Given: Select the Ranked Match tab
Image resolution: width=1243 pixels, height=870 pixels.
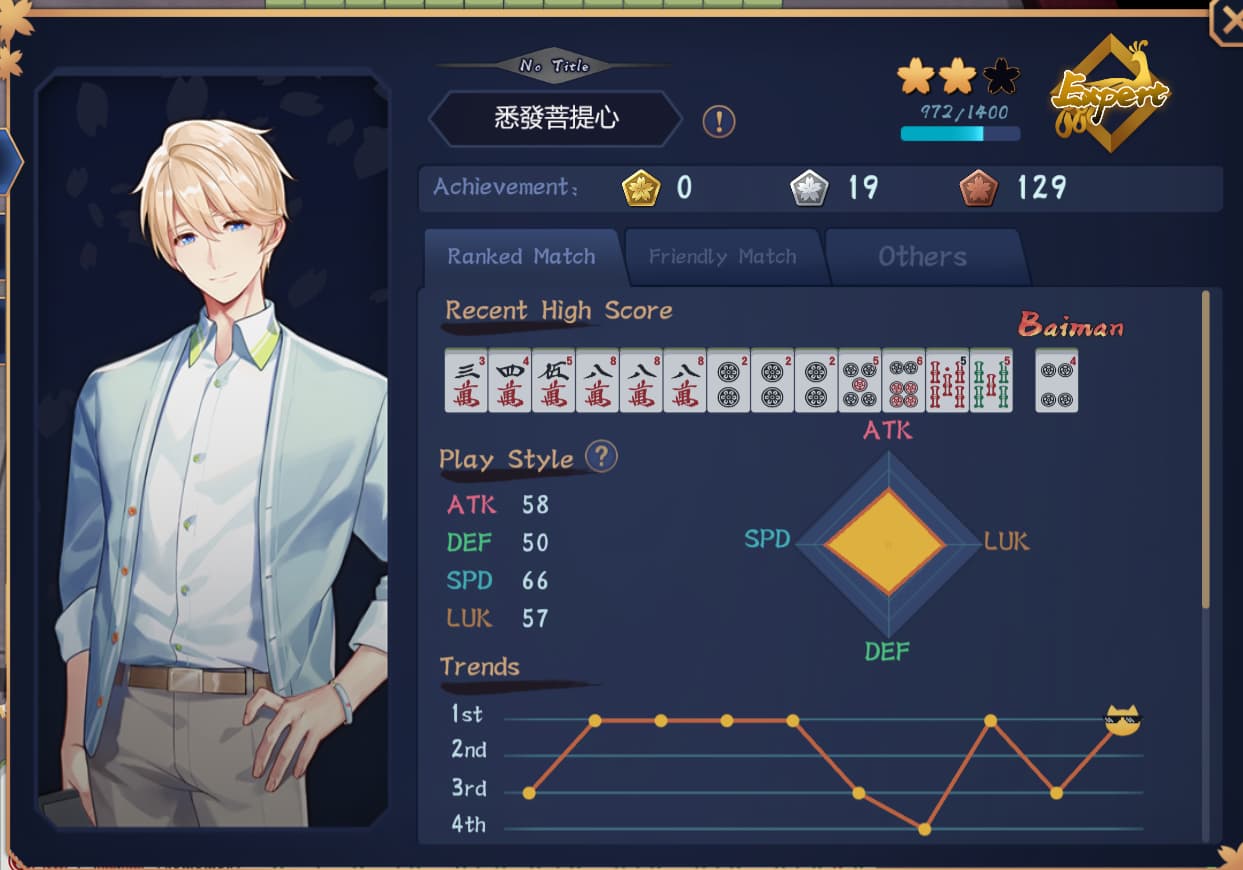Looking at the screenshot, I should click(x=521, y=257).
